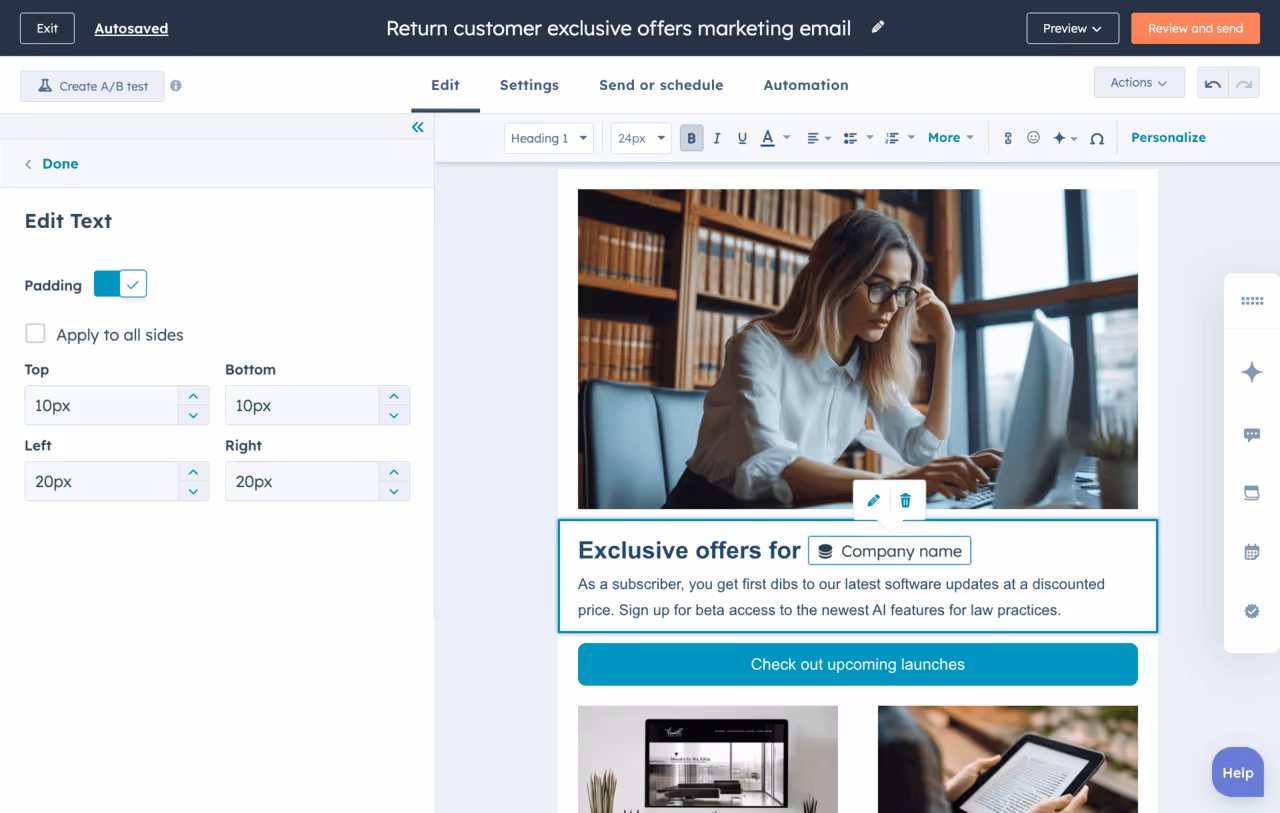
Task: Open the Heading 1 style dropdown
Action: click(x=548, y=138)
